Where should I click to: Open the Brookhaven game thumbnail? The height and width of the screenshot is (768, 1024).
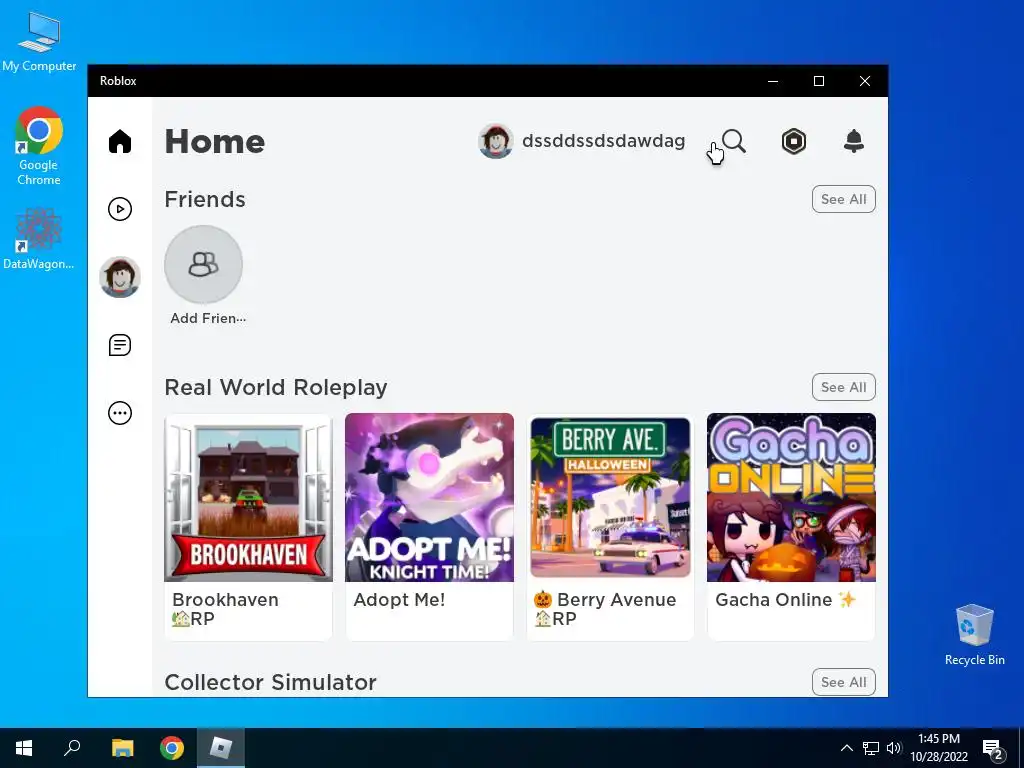[249, 497]
